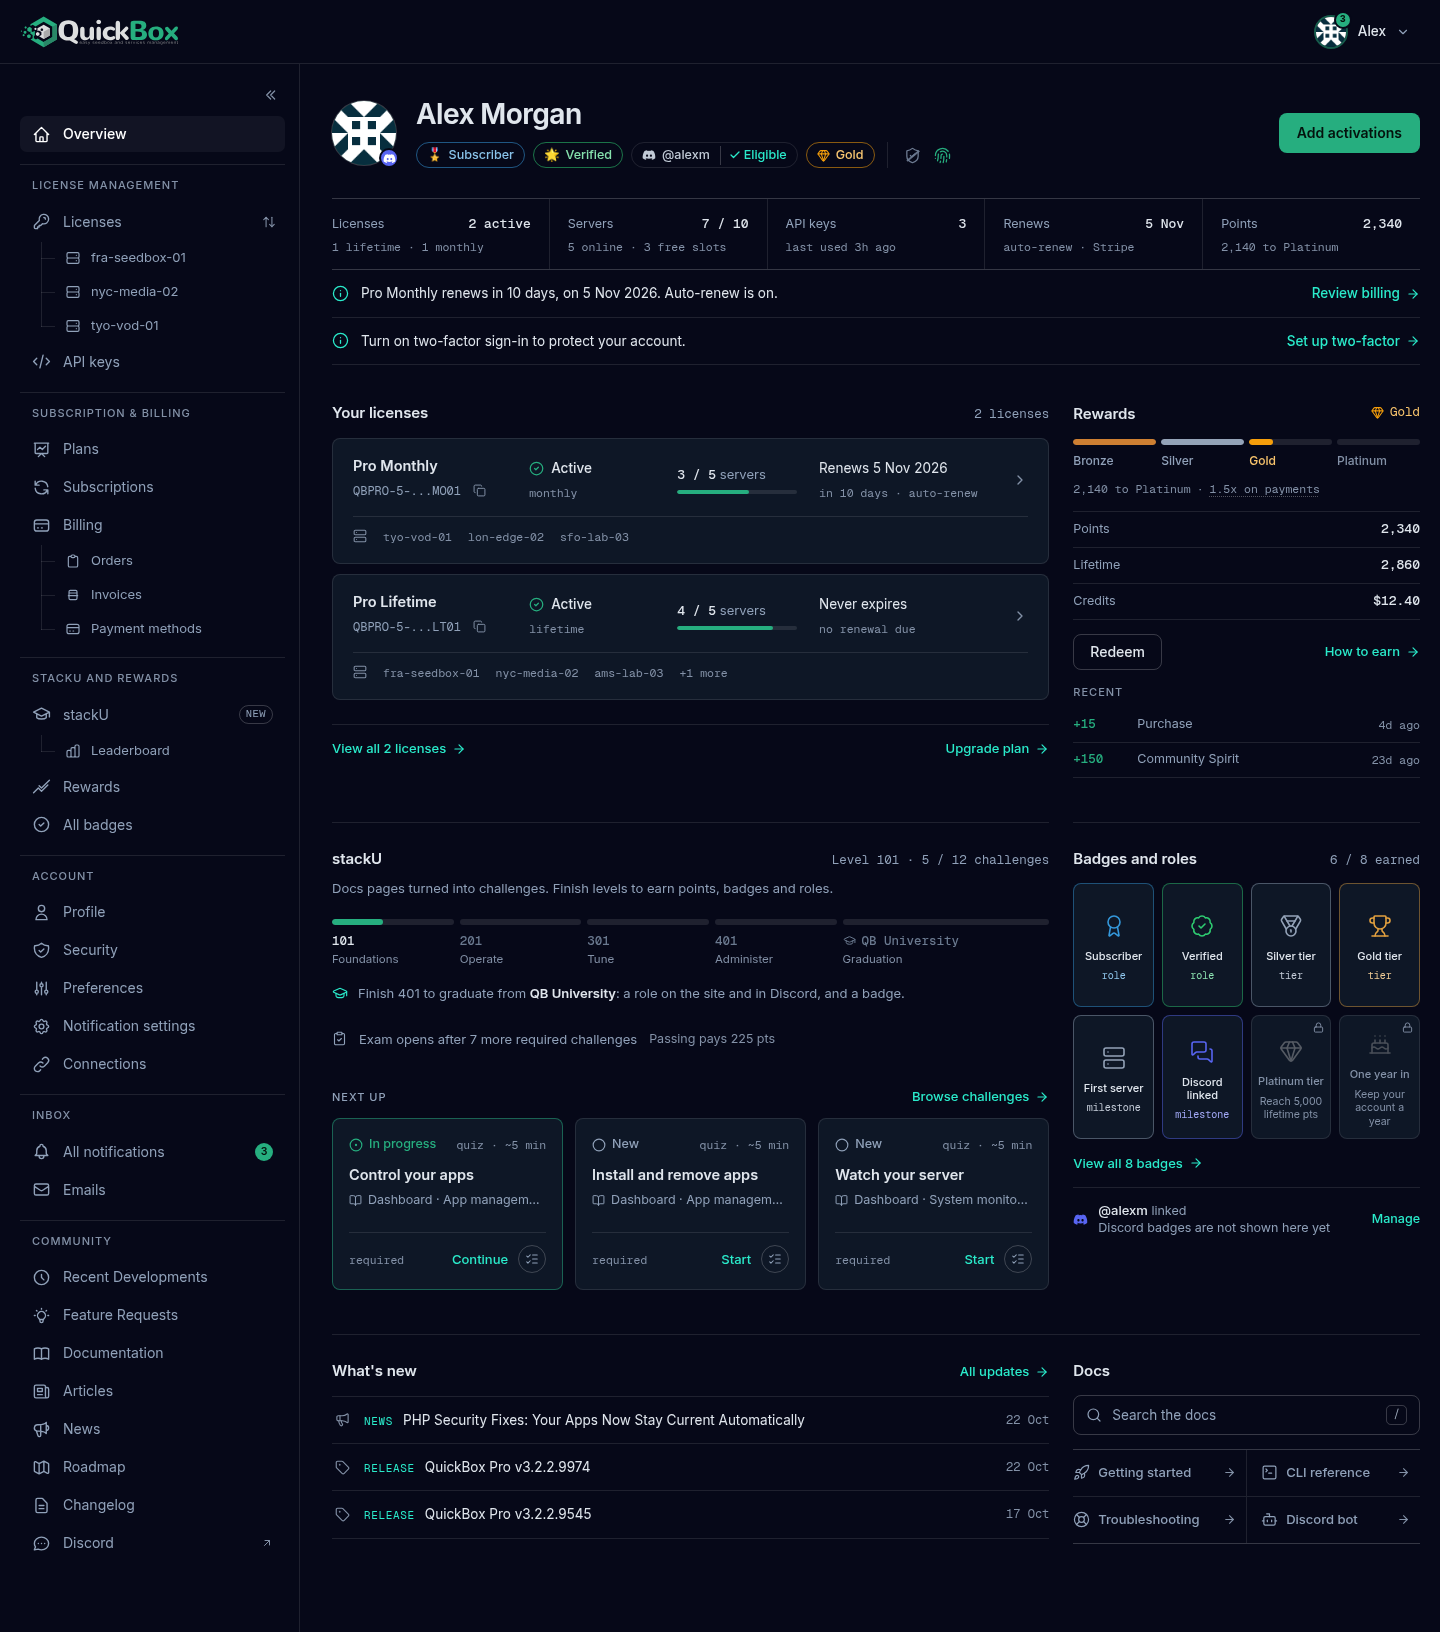Toggle the Licenses tree sort arrows
Viewport: 1440px width, 1632px height.
click(x=269, y=222)
